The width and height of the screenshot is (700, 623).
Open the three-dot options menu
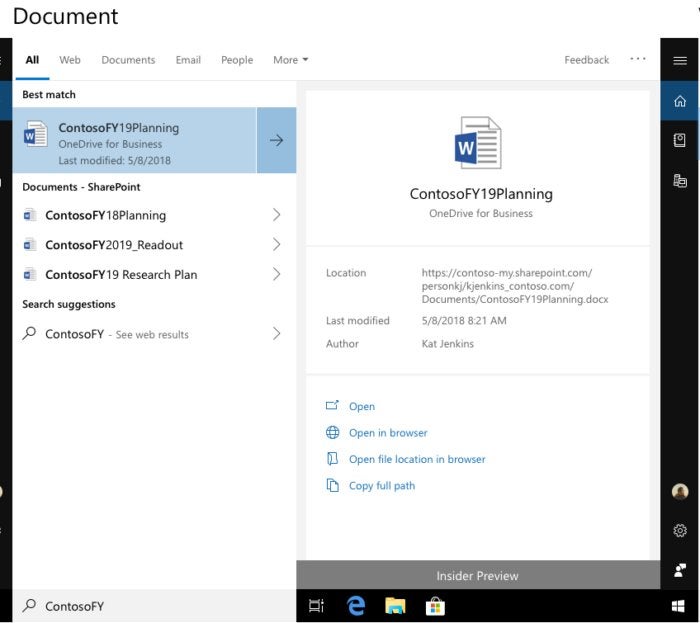point(638,59)
